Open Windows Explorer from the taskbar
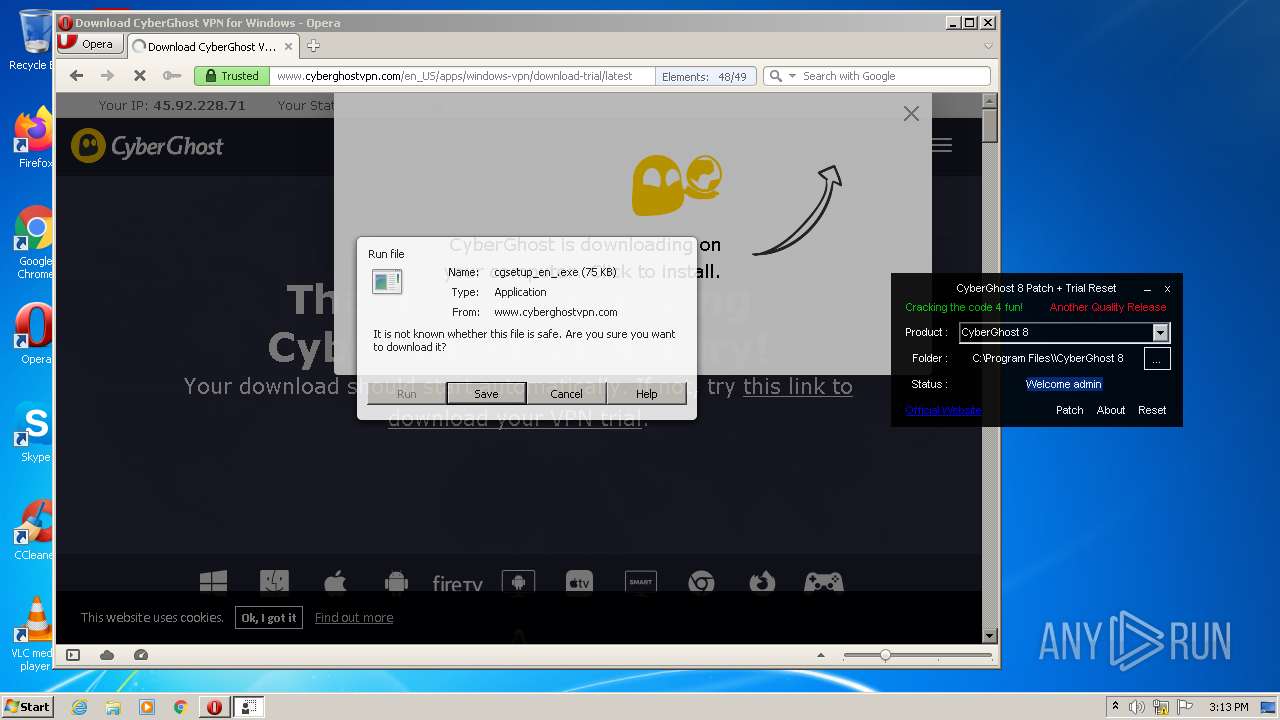Image resolution: width=1280 pixels, height=720 pixels. pyautogui.click(x=113, y=707)
